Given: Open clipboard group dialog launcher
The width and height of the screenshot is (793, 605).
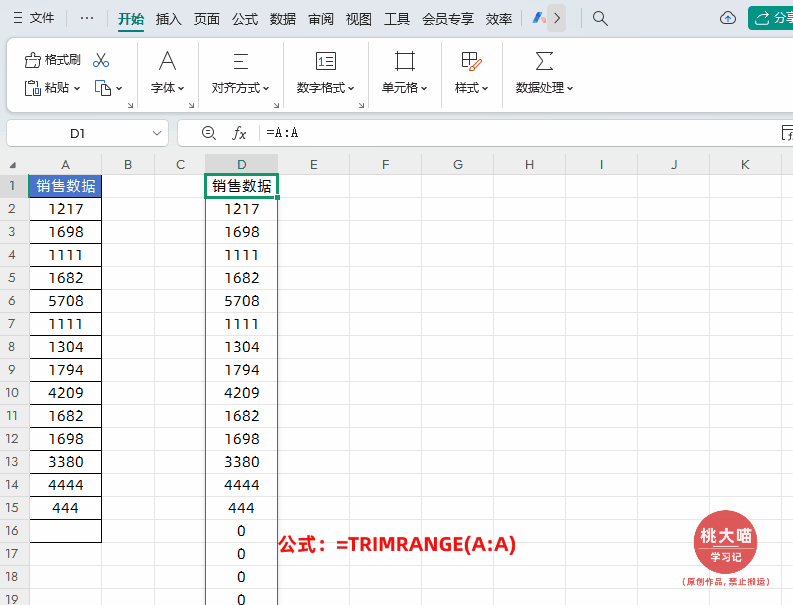Looking at the screenshot, I should tap(130, 105).
